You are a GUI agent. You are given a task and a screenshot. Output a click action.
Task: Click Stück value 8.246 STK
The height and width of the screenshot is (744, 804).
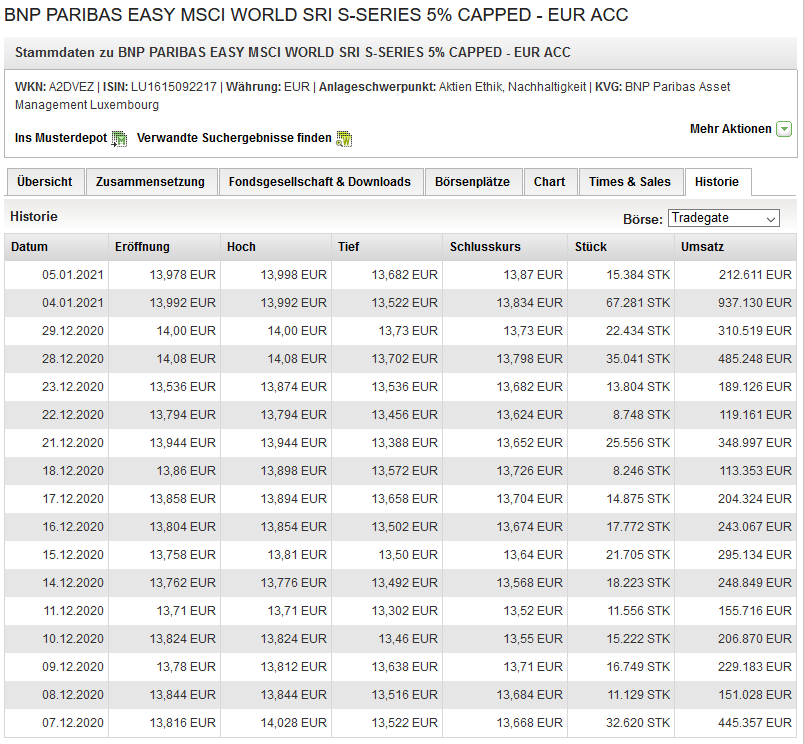tap(641, 471)
